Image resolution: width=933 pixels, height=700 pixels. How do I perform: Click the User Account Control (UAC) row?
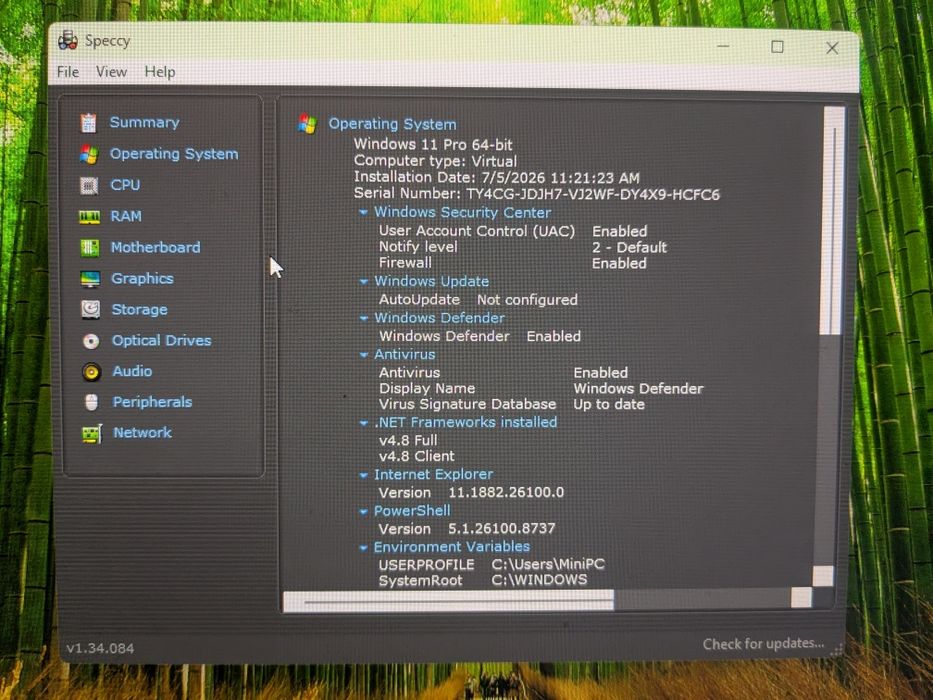click(x=513, y=231)
